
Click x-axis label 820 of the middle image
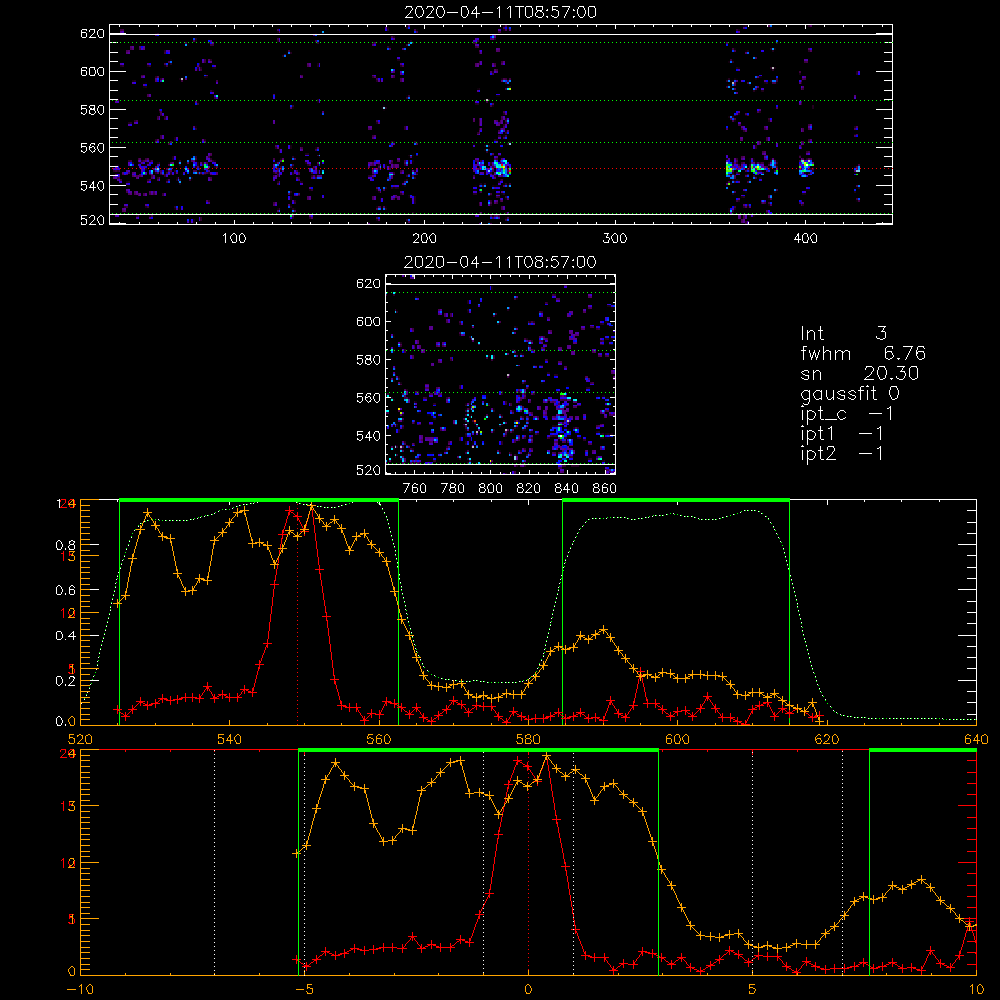529,489
